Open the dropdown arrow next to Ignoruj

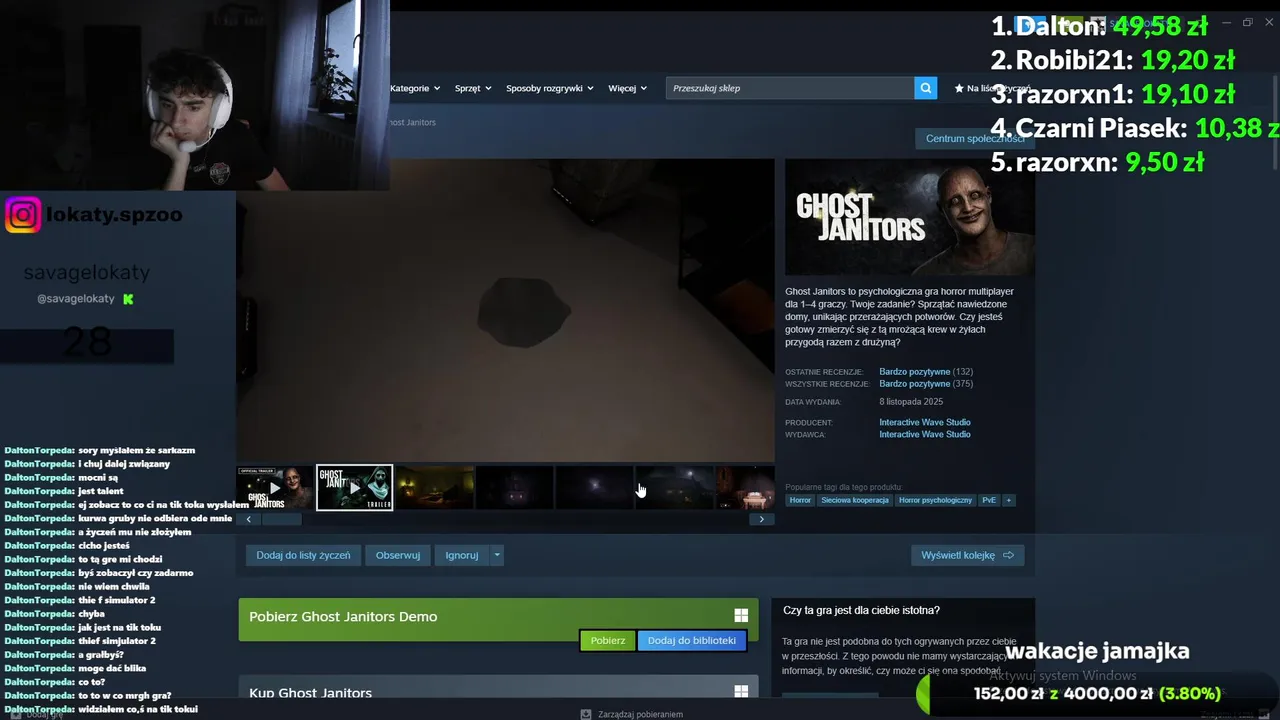pos(497,555)
